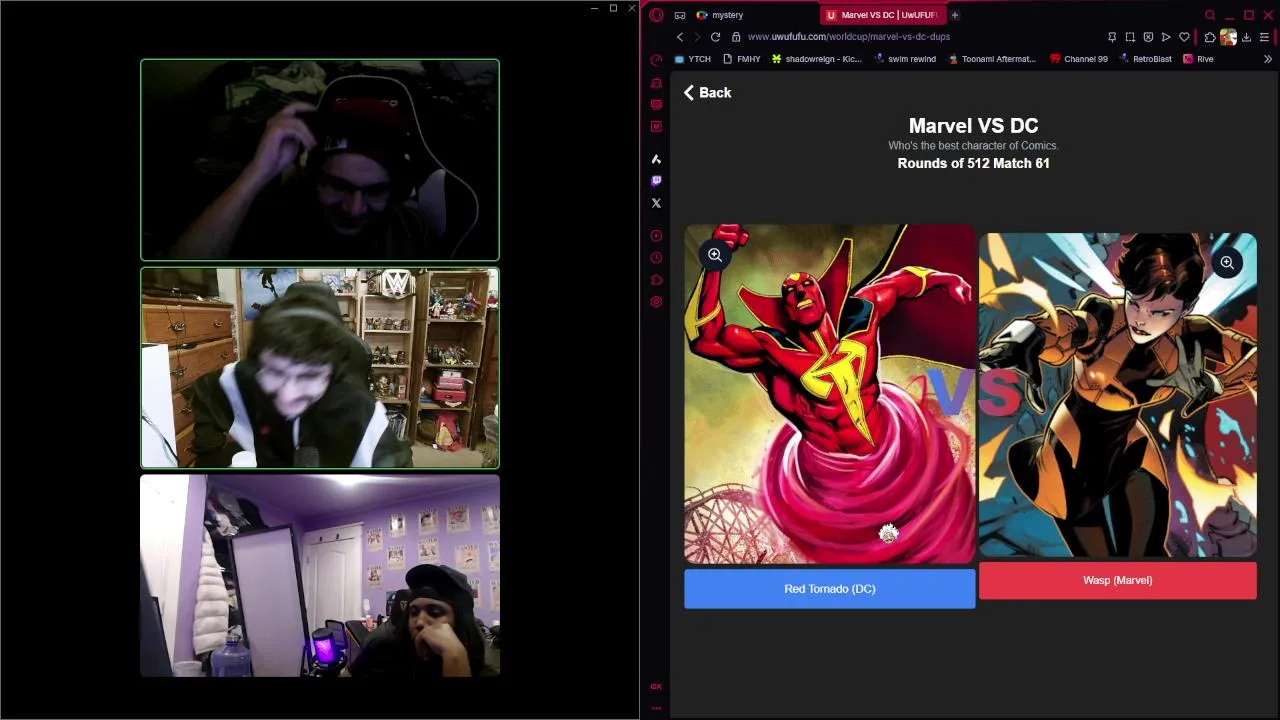Zoom in on Wasp image
The image size is (1280, 720).
pos(1227,263)
